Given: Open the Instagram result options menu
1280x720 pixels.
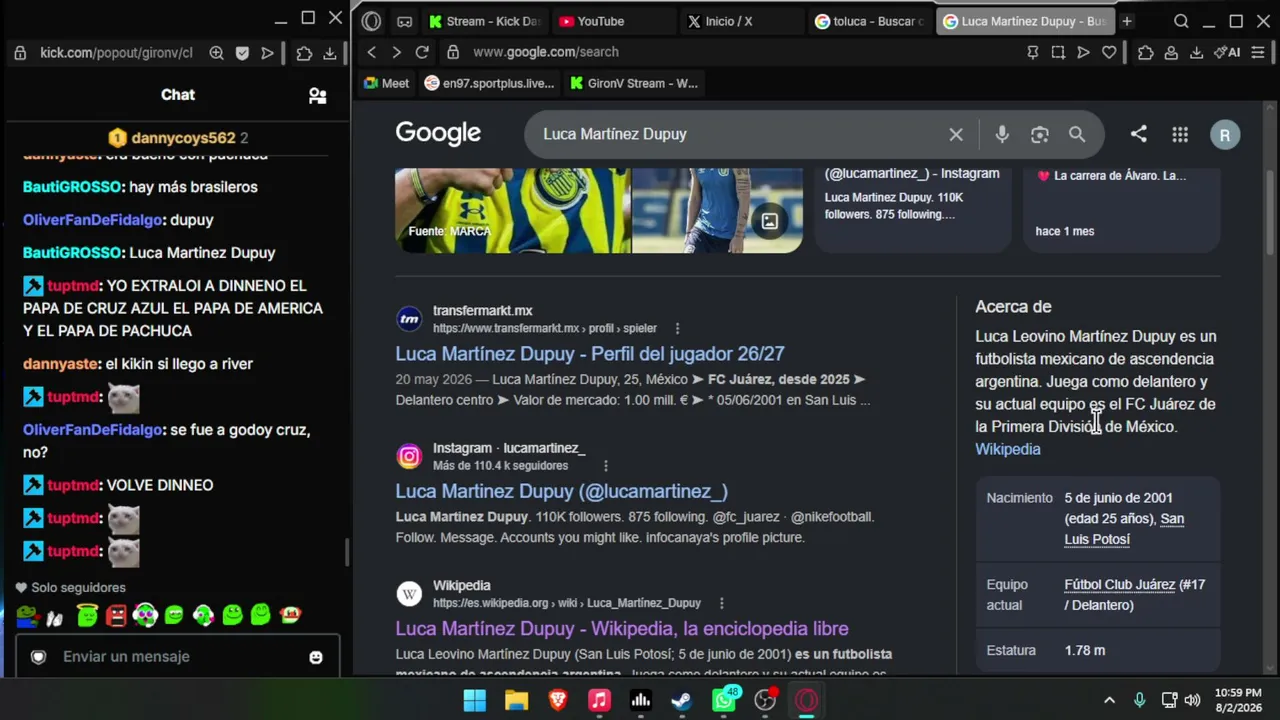Looking at the screenshot, I should click(605, 465).
